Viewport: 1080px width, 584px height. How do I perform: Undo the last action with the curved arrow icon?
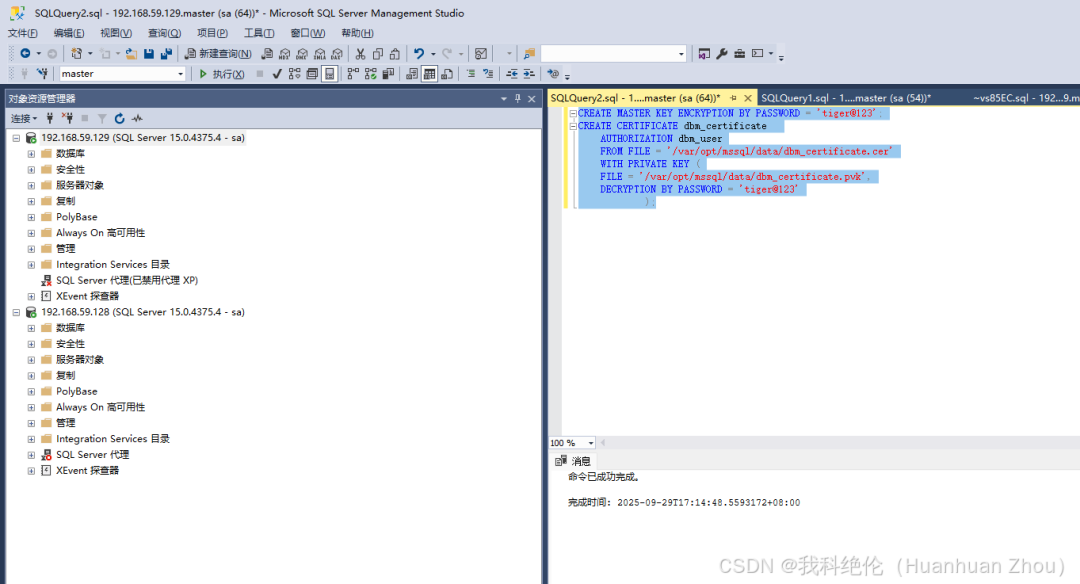pos(418,53)
